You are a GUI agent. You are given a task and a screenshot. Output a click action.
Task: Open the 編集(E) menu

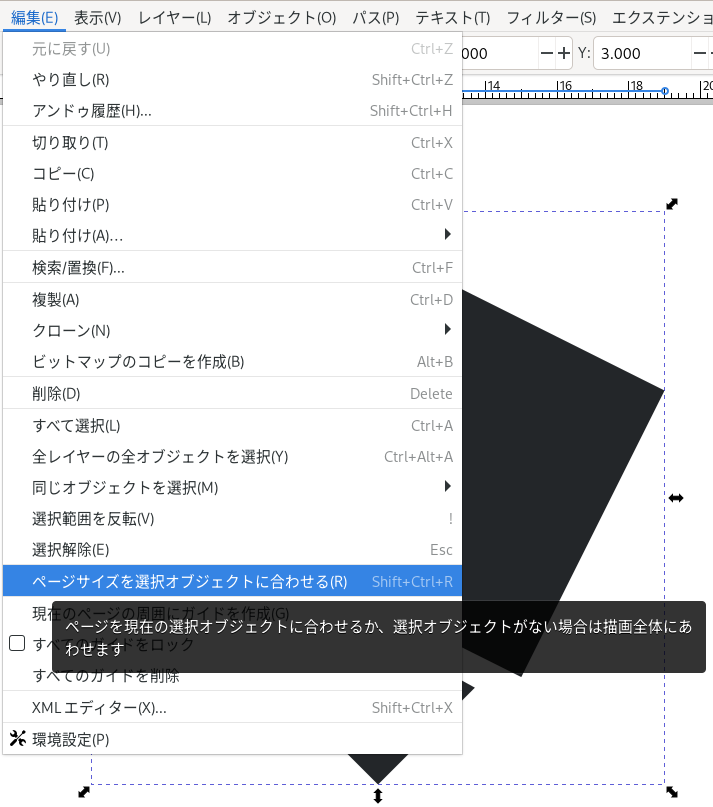[x=34, y=18]
